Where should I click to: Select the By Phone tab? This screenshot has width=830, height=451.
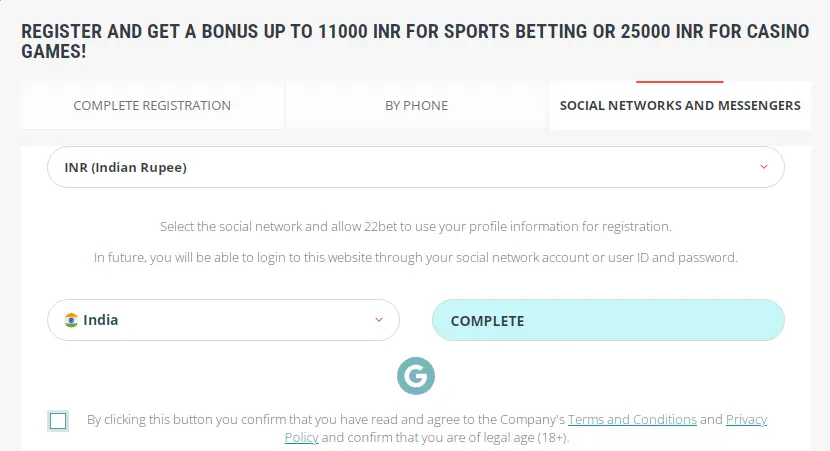click(416, 105)
